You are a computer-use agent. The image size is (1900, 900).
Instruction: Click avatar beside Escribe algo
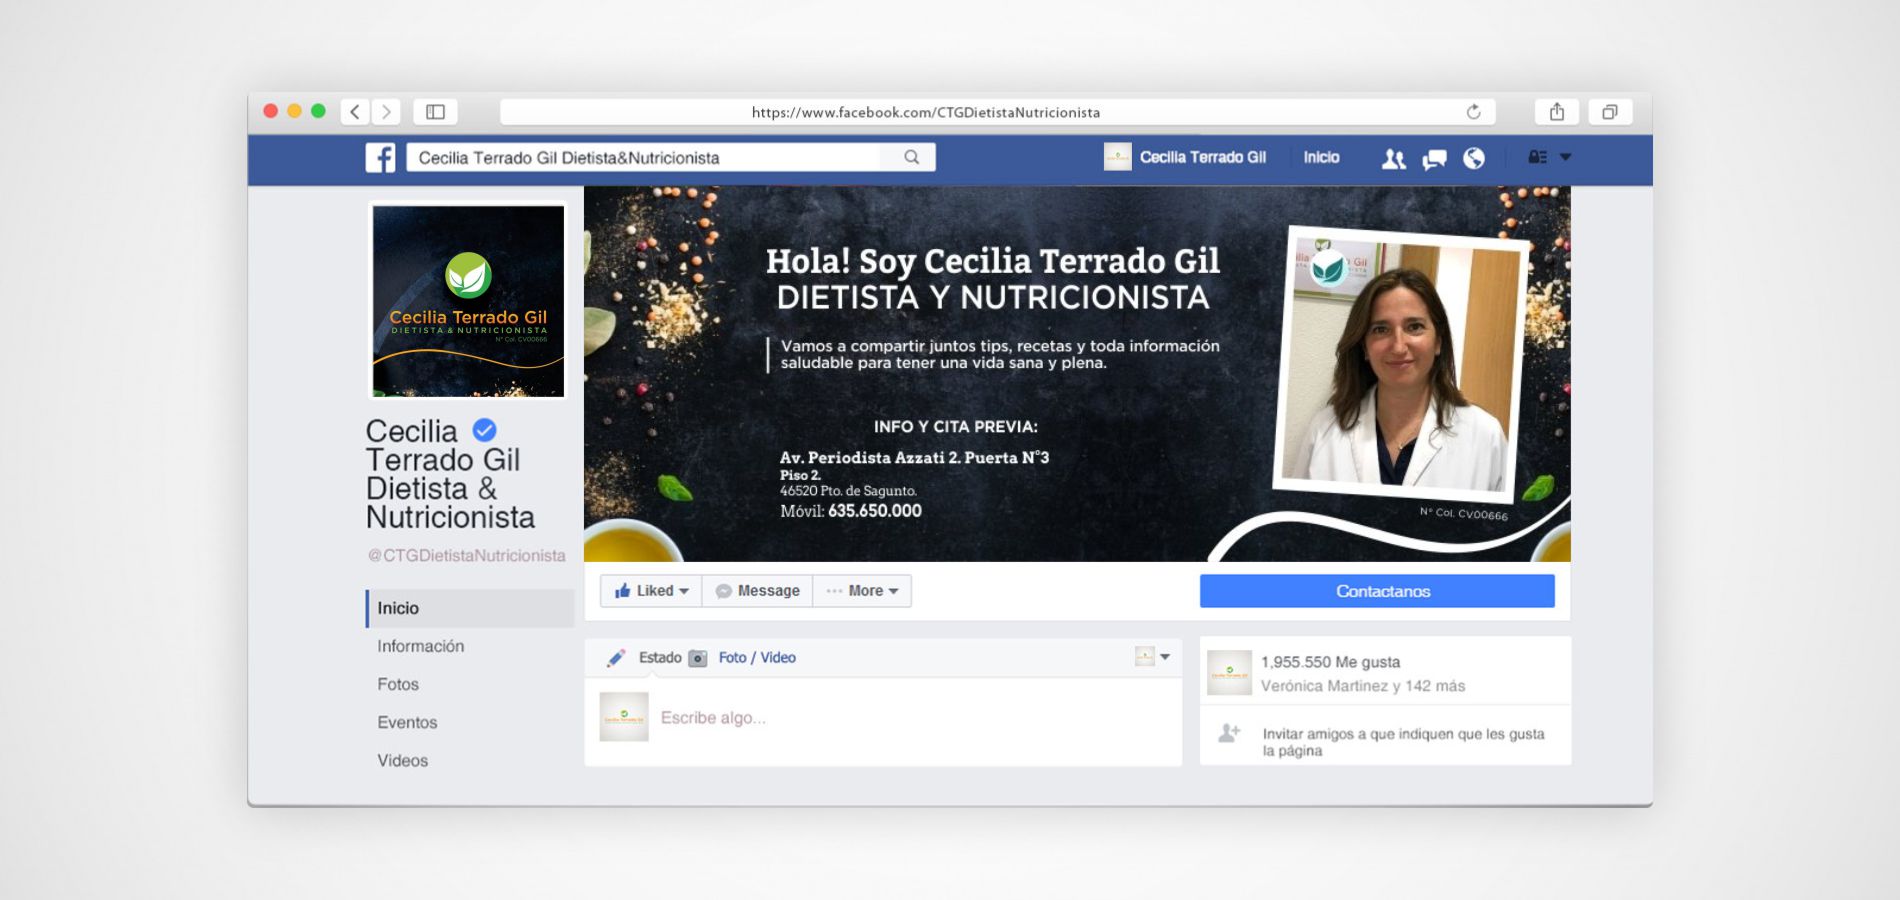pos(624,717)
